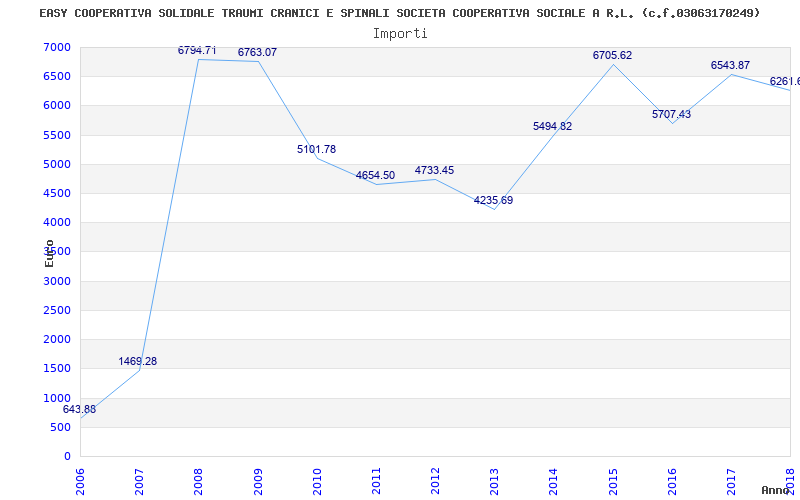The height and width of the screenshot is (500, 800).
Task: Click the y-axis tick 2000
Action: tap(58, 339)
